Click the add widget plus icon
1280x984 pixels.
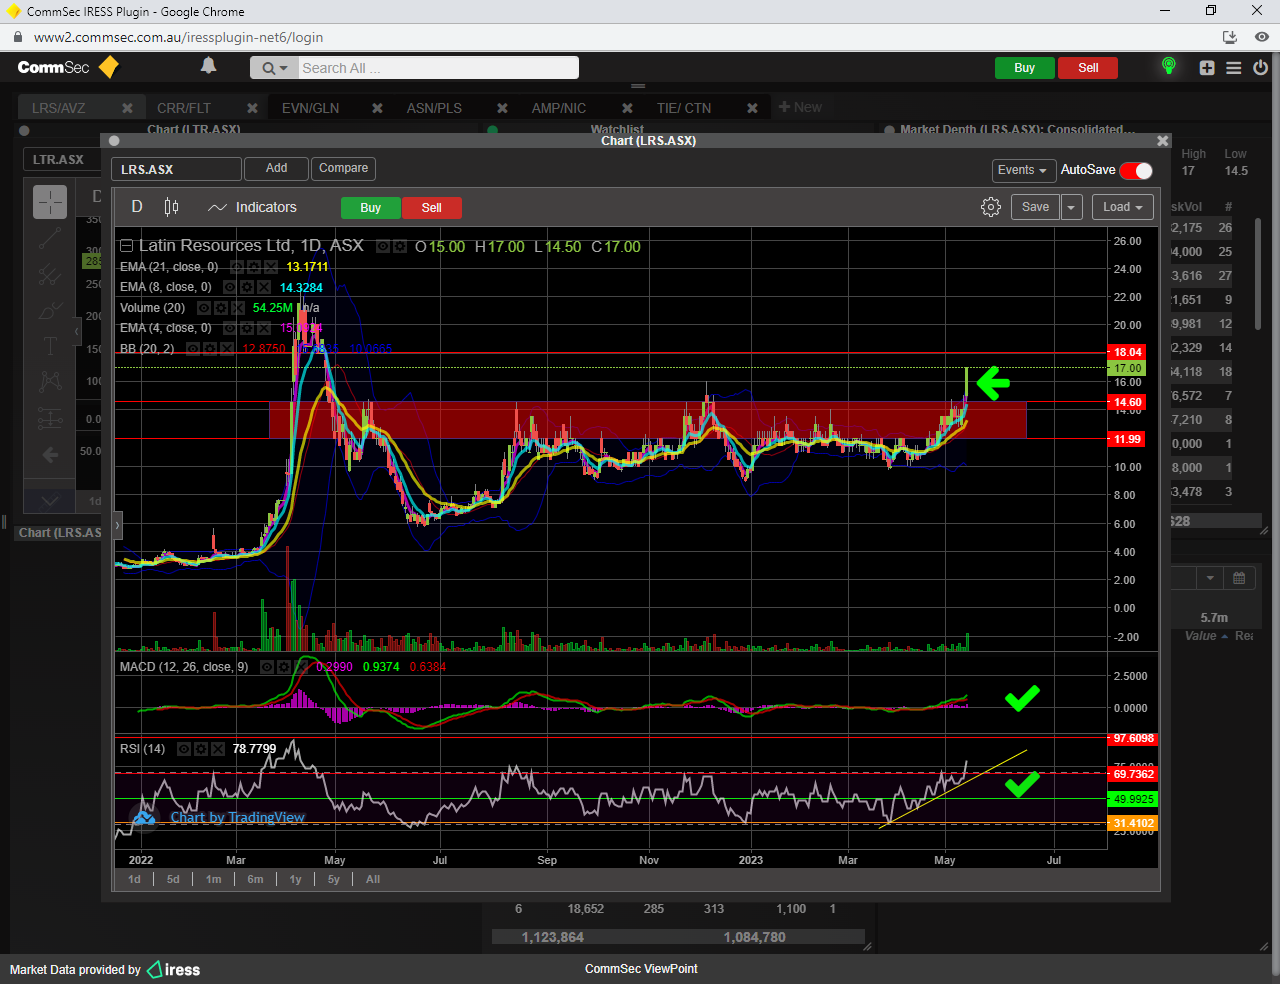coord(1207,68)
